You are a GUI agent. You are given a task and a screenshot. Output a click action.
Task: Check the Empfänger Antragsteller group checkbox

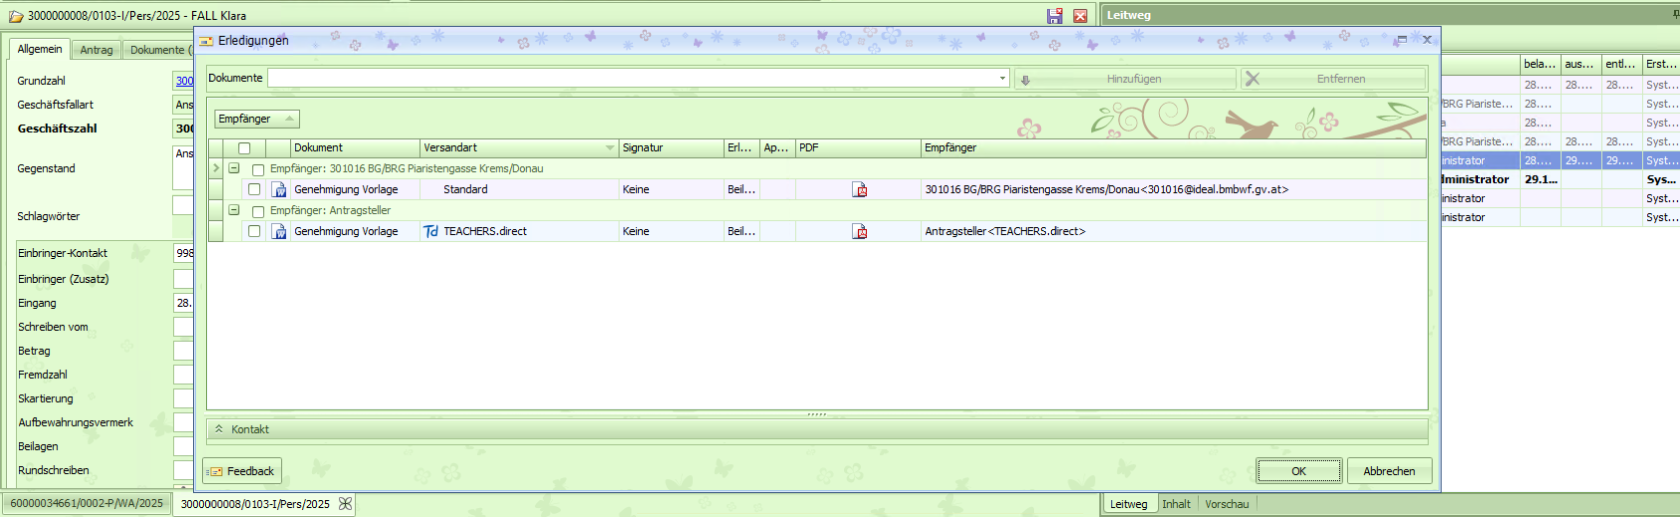pos(258,212)
